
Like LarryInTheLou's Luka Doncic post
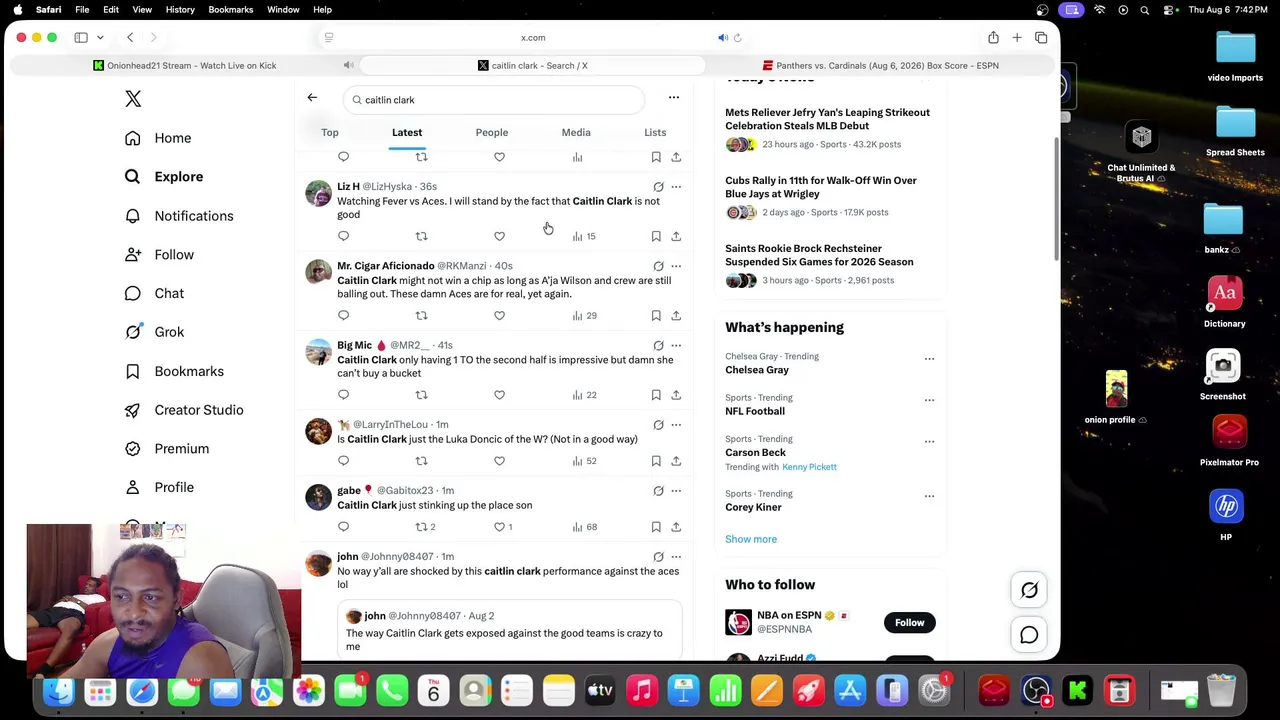(x=499, y=461)
